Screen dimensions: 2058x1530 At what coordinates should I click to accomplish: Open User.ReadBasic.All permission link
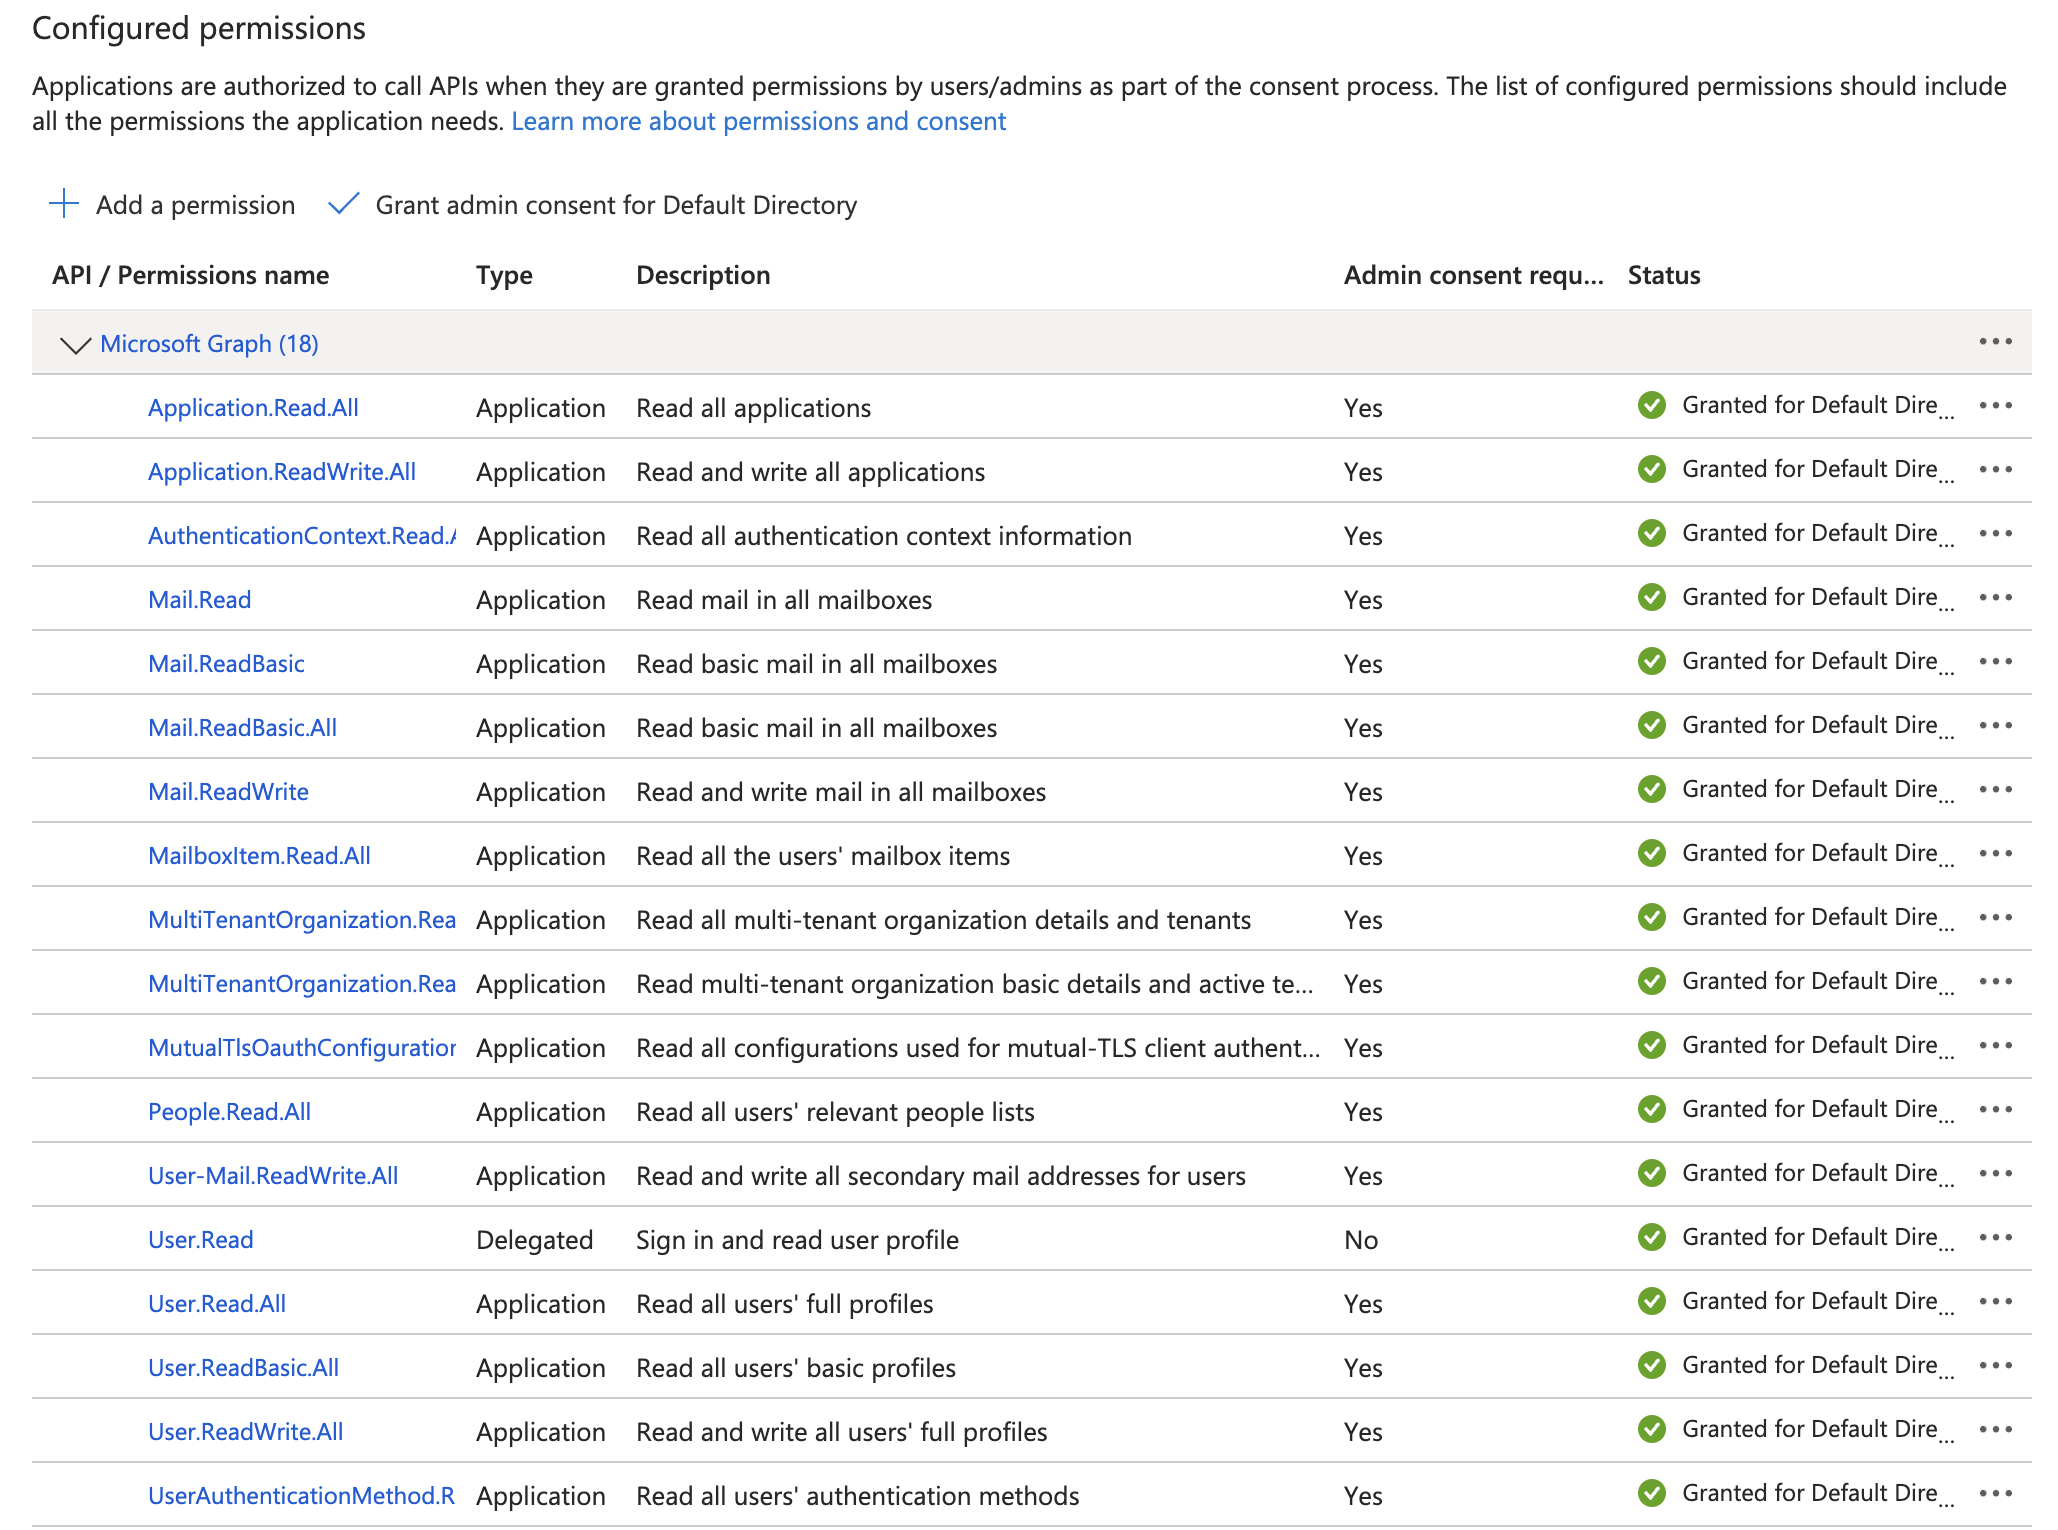click(x=243, y=1368)
